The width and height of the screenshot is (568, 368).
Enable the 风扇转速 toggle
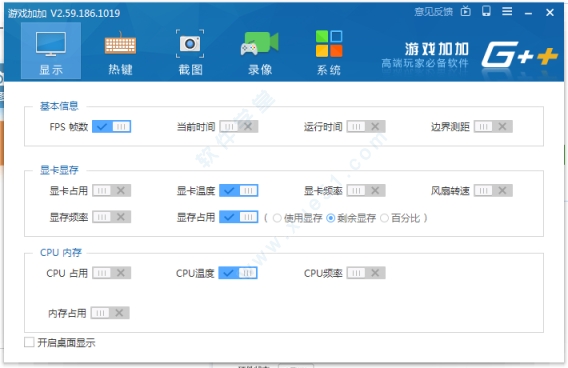[x=493, y=191]
